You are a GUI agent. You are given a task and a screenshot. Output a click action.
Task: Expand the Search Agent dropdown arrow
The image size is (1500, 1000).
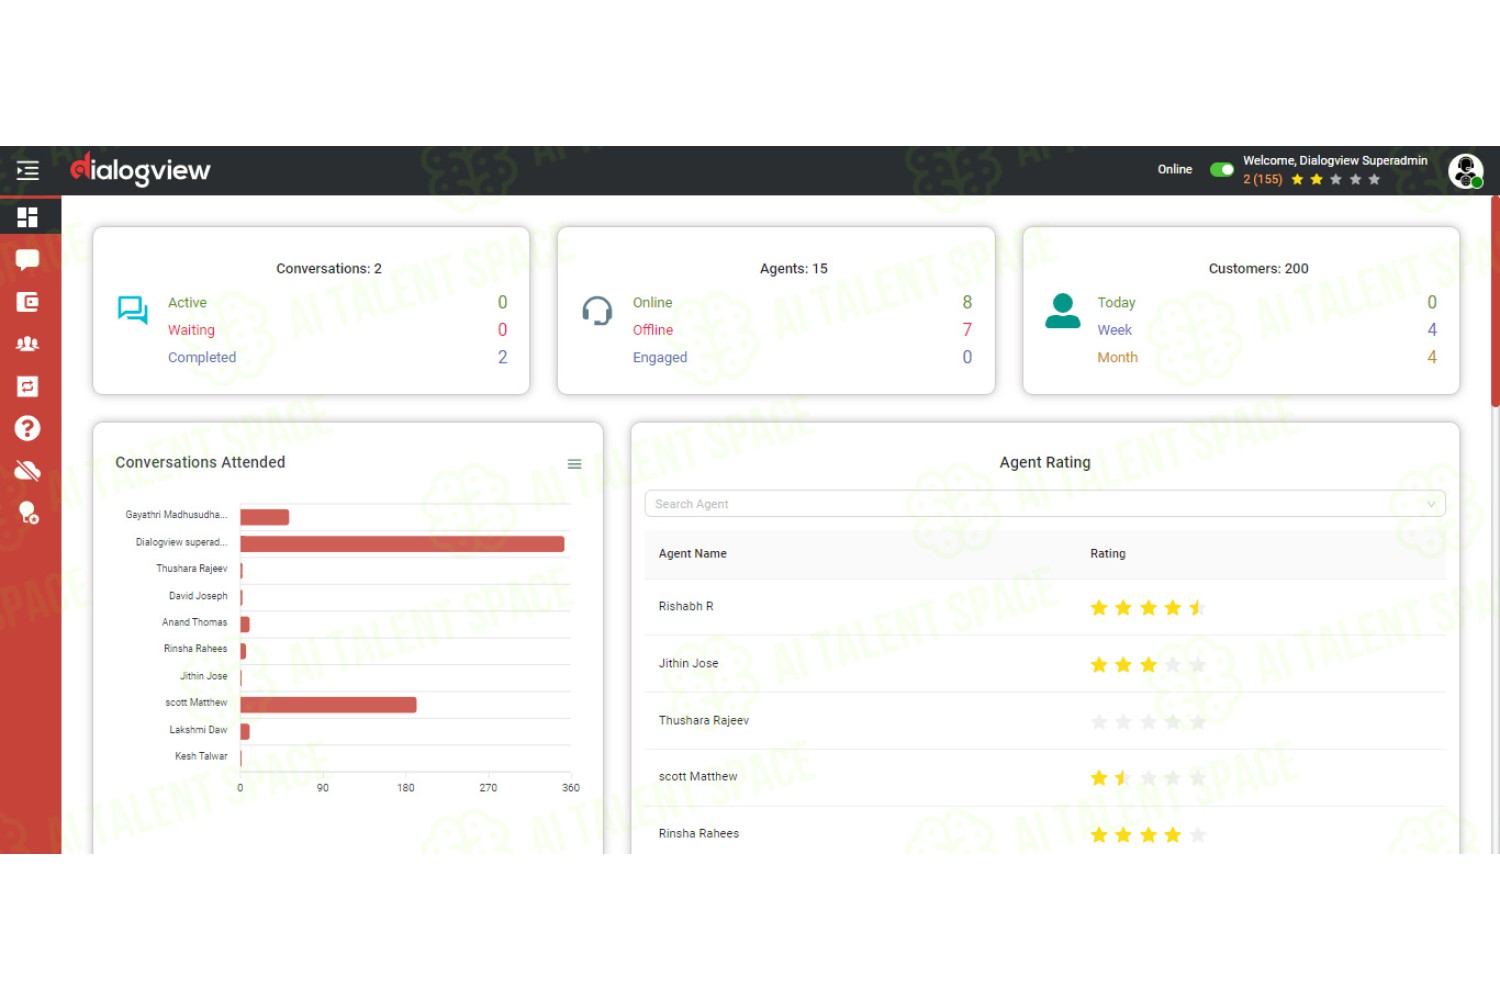[x=1431, y=504]
